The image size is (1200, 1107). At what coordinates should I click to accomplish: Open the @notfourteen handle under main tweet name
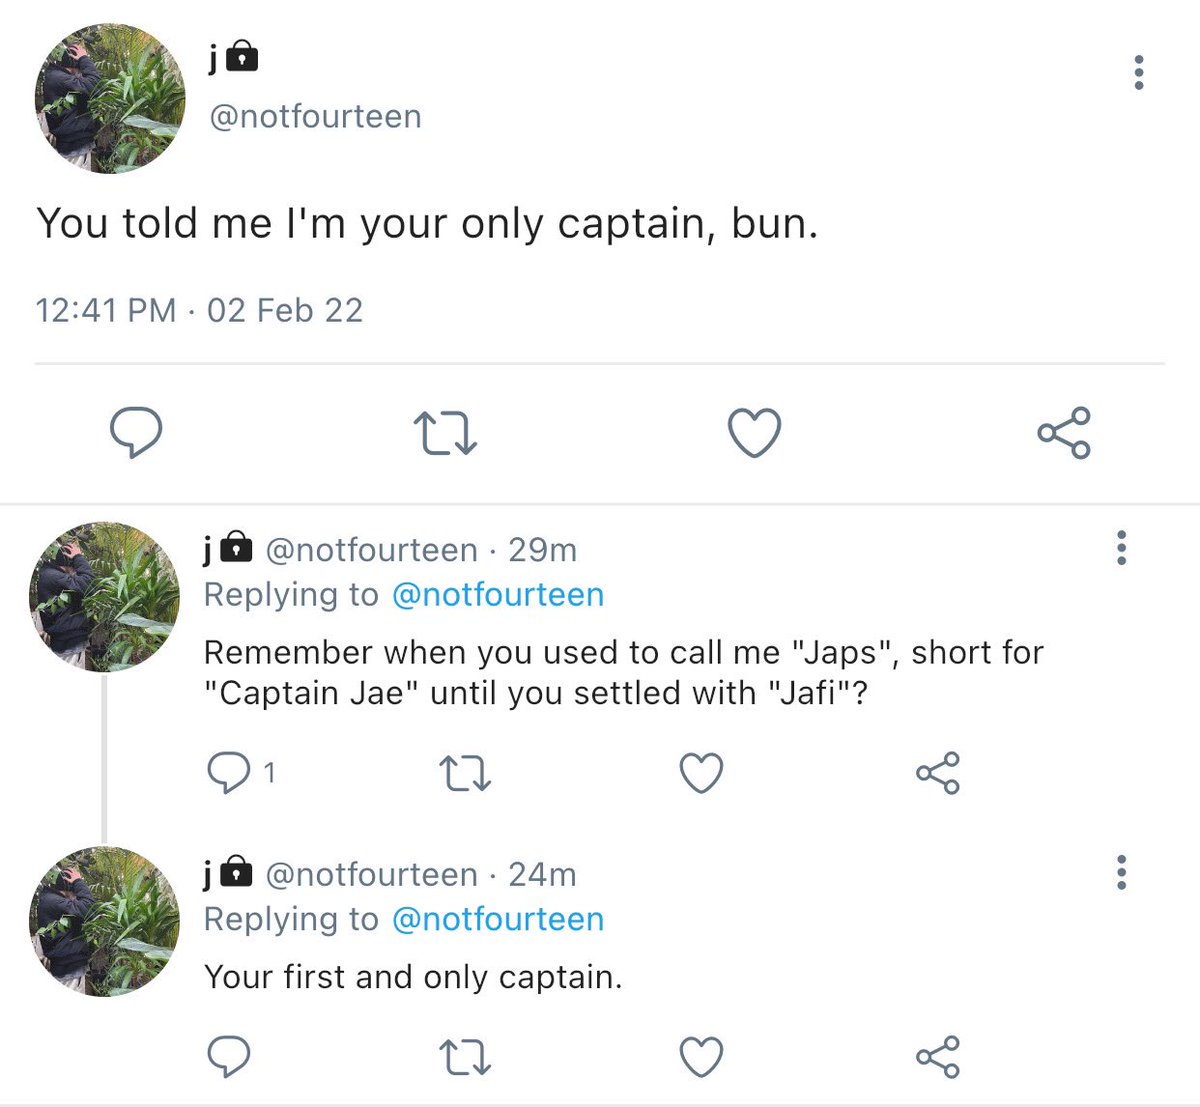(x=315, y=117)
